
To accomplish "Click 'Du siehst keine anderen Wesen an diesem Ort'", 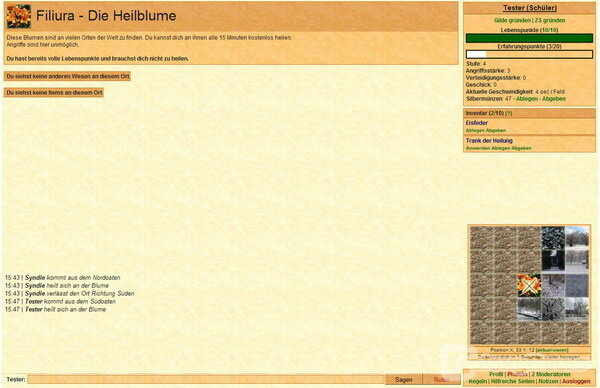I will coord(67,76).
